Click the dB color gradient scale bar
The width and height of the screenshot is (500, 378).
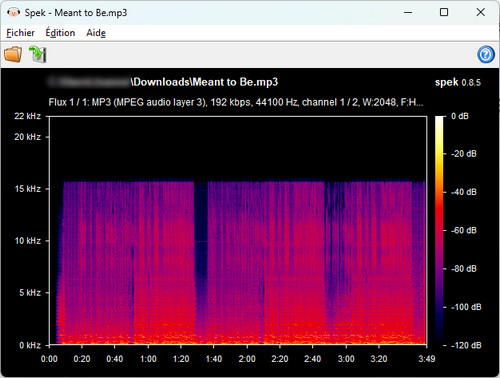click(x=439, y=230)
